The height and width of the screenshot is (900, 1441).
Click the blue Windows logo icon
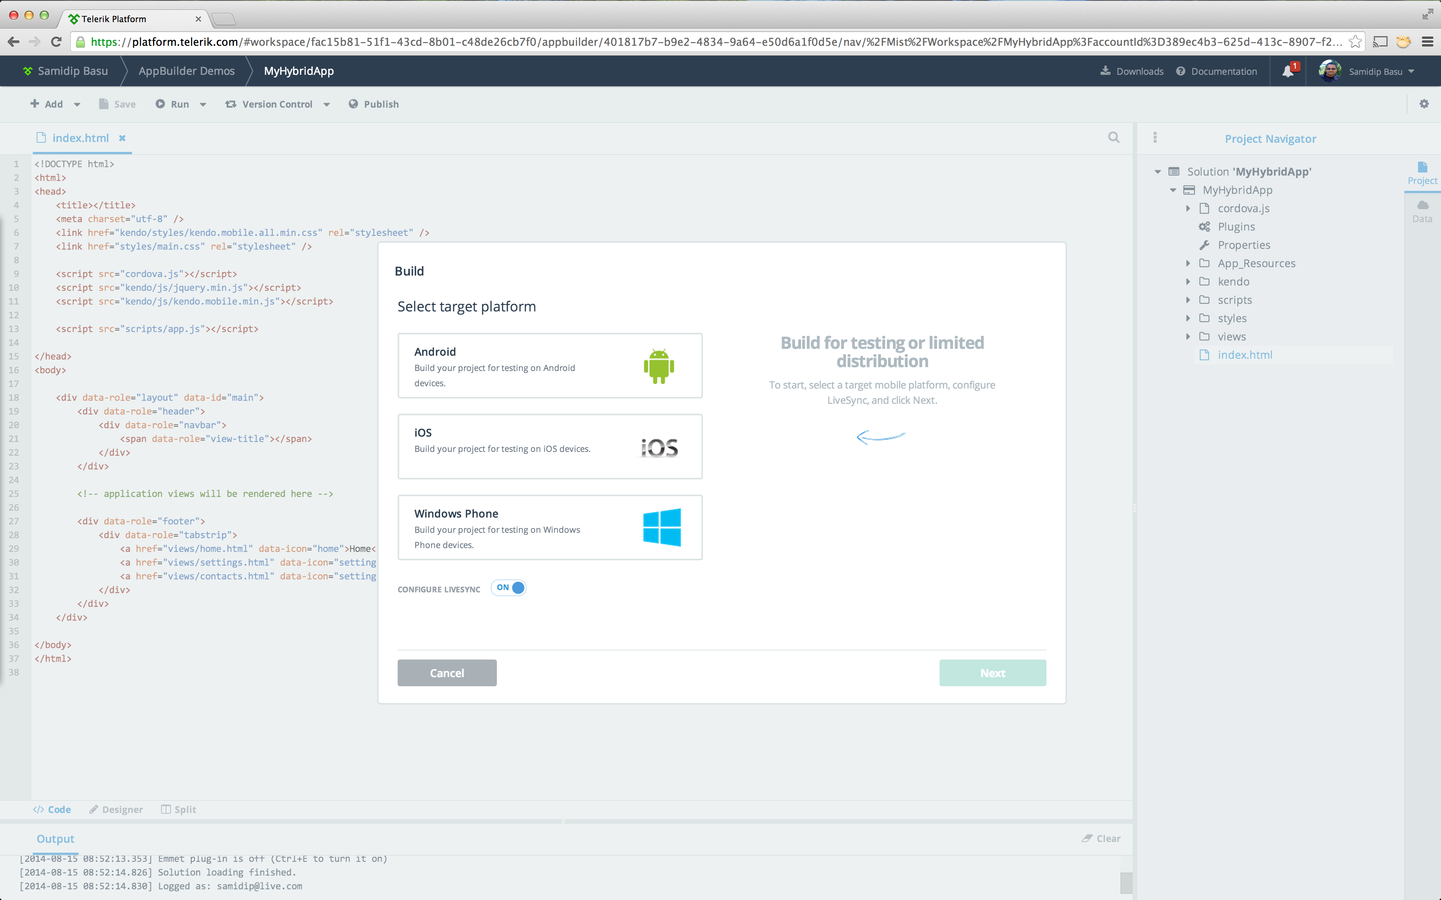pyautogui.click(x=662, y=527)
